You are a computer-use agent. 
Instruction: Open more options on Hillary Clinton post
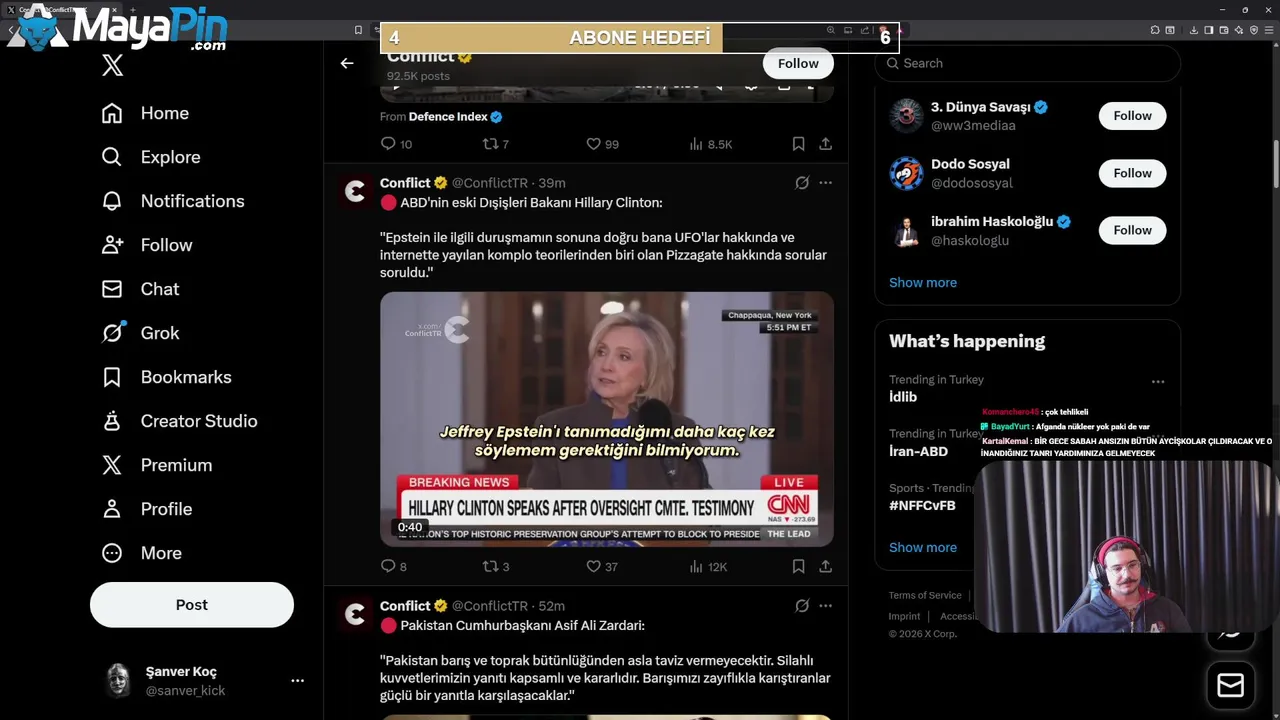pyautogui.click(x=825, y=183)
